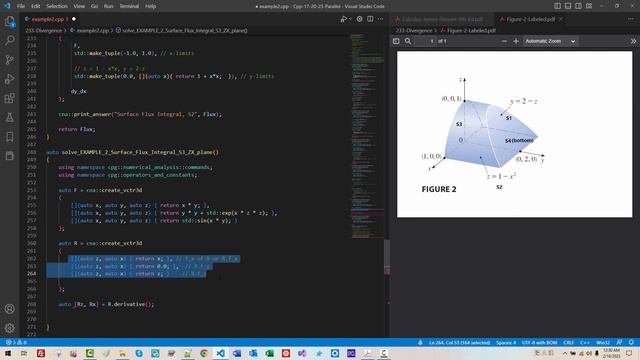The width and height of the screenshot is (640, 360).
Task: Switch to the Calculus James Stewart PDF tab
Action: 442,19
